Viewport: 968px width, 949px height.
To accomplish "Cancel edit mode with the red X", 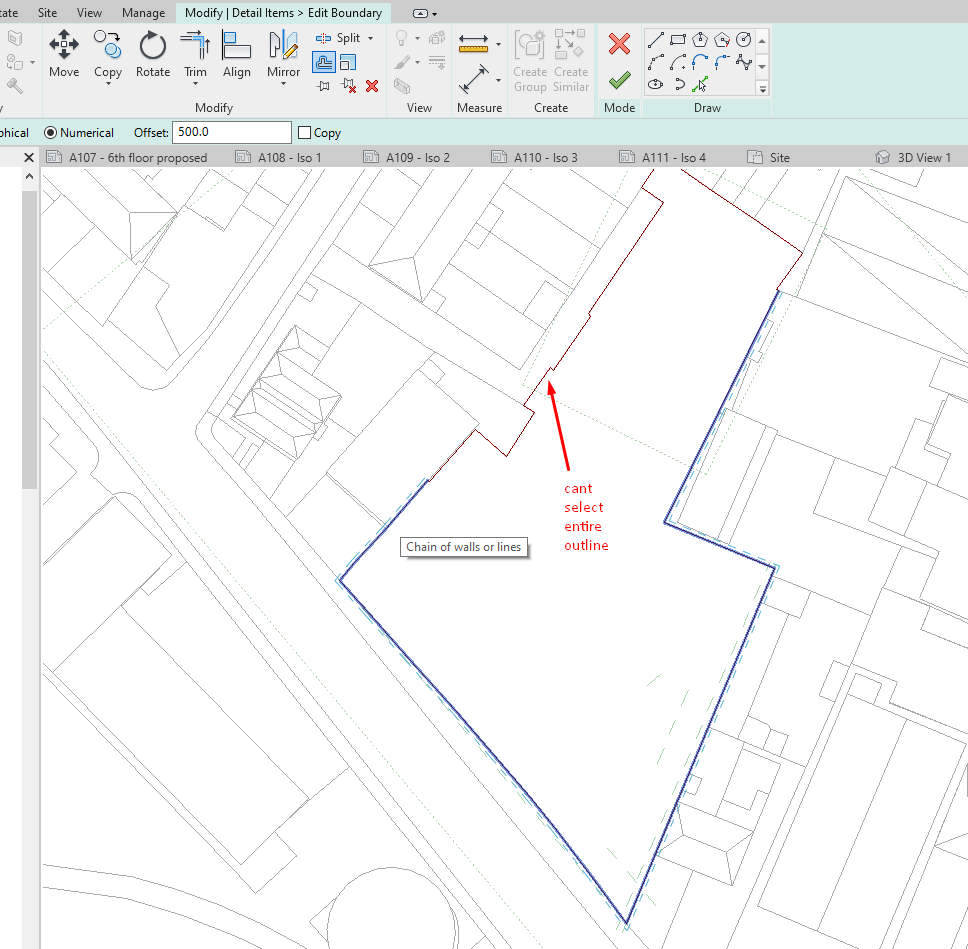I will tap(618, 44).
